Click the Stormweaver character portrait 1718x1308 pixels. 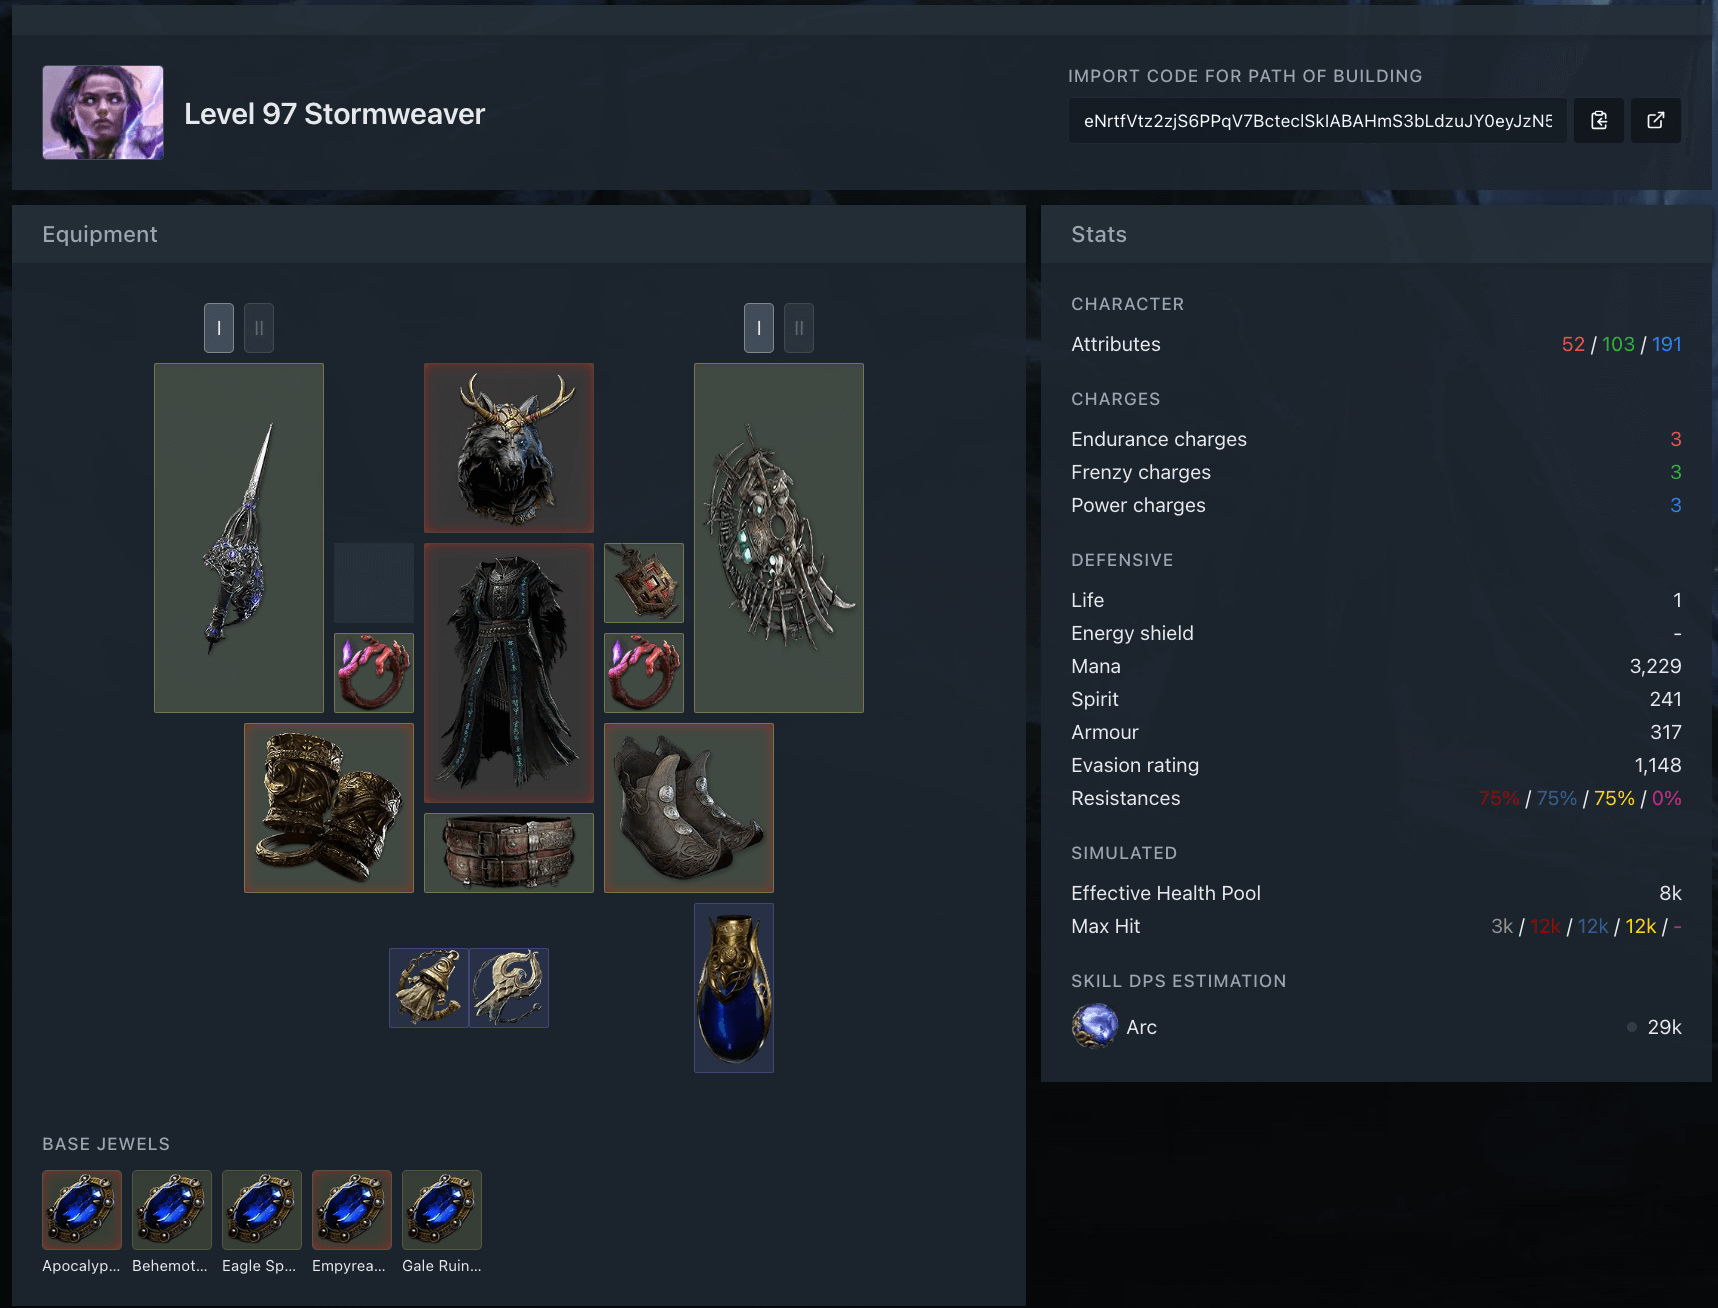tap(103, 113)
